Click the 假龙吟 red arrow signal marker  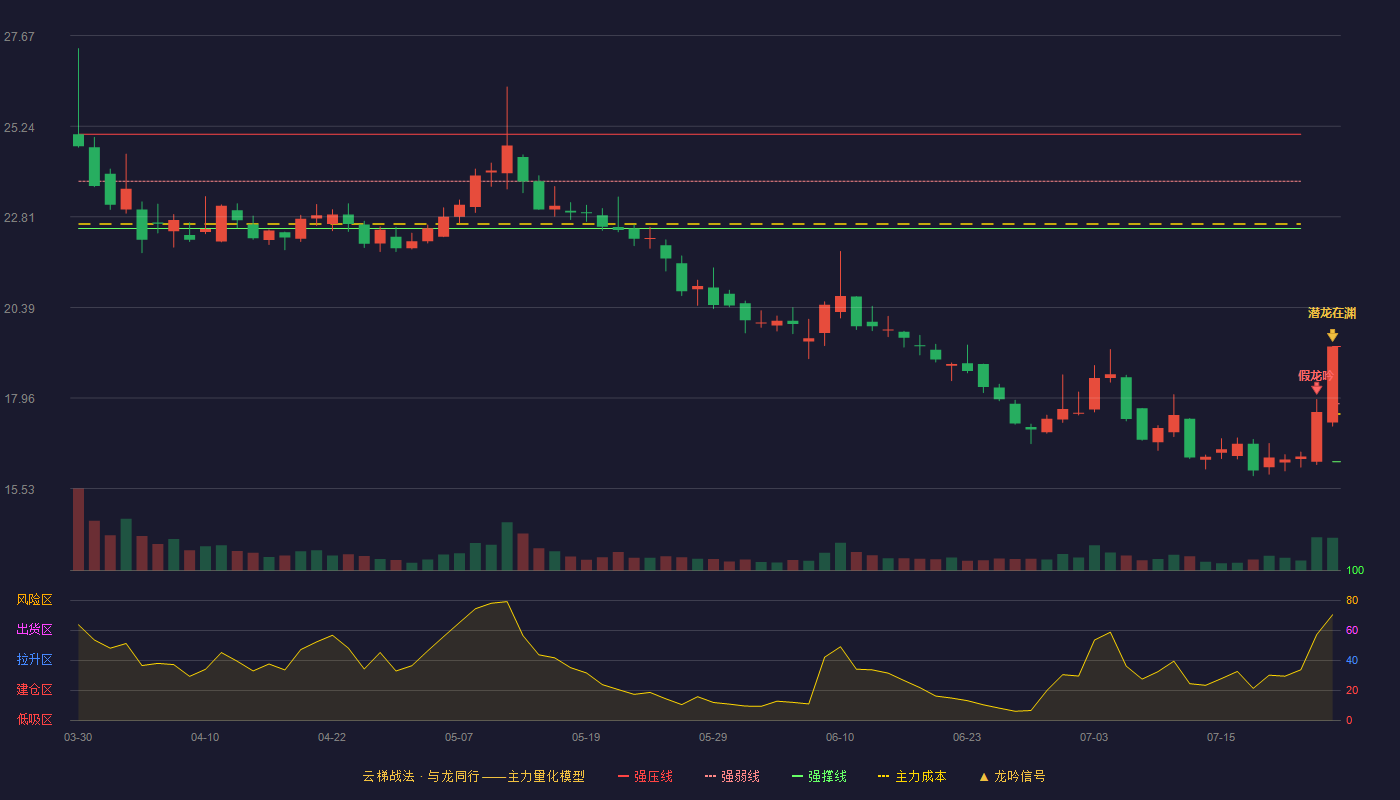tap(1317, 388)
